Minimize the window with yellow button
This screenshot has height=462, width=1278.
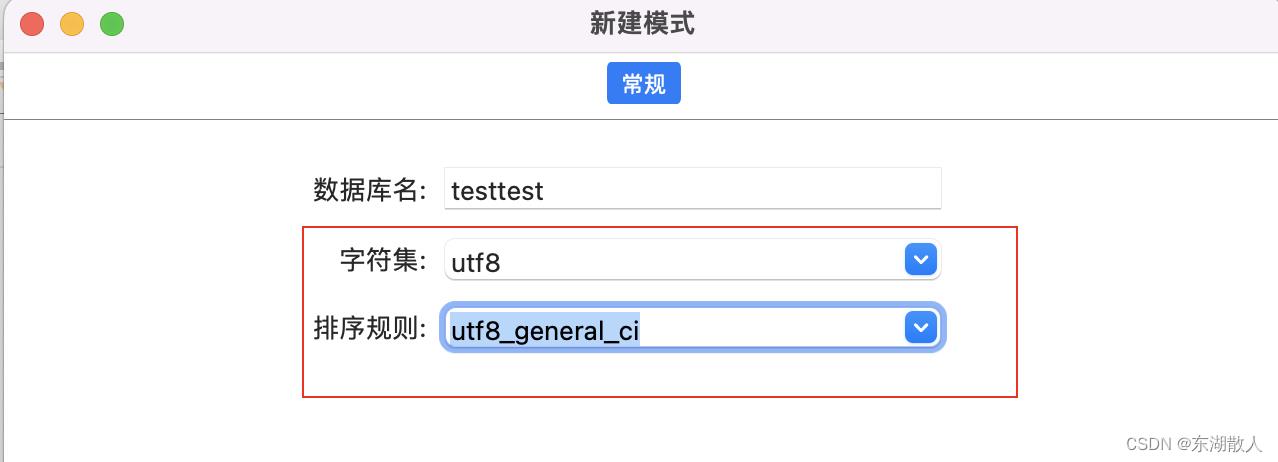click(x=72, y=24)
